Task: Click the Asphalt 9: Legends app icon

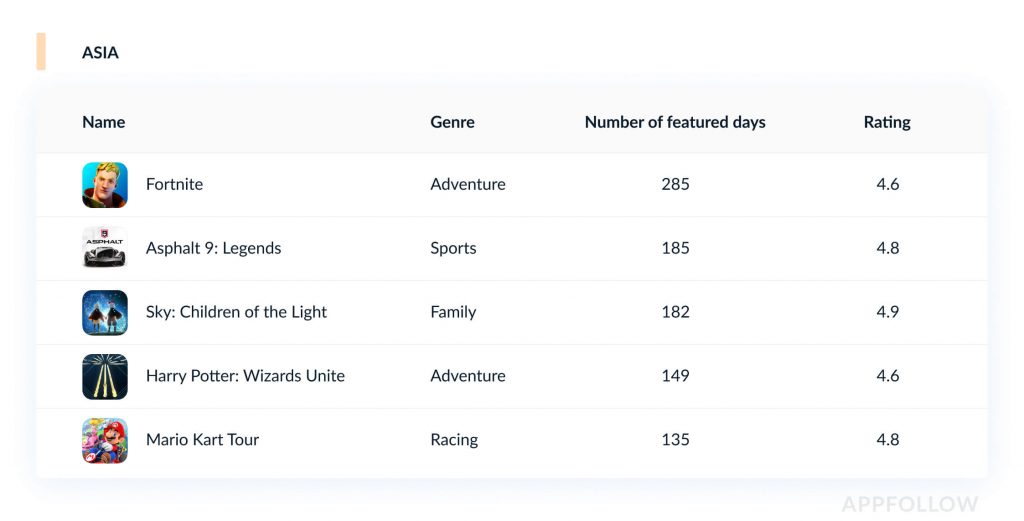Action: click(105, 248)
